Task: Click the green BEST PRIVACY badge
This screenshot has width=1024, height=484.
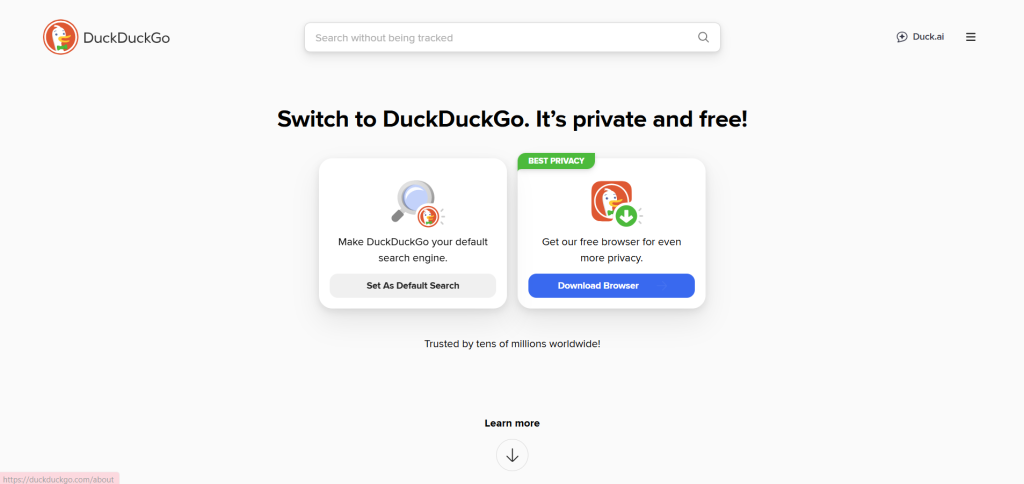Action: pyautogui.click(x=556, y=161)
